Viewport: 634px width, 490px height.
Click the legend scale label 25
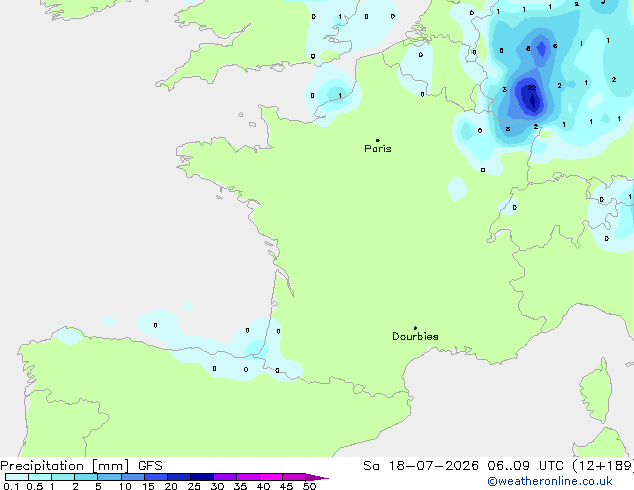tap(194, 486)
